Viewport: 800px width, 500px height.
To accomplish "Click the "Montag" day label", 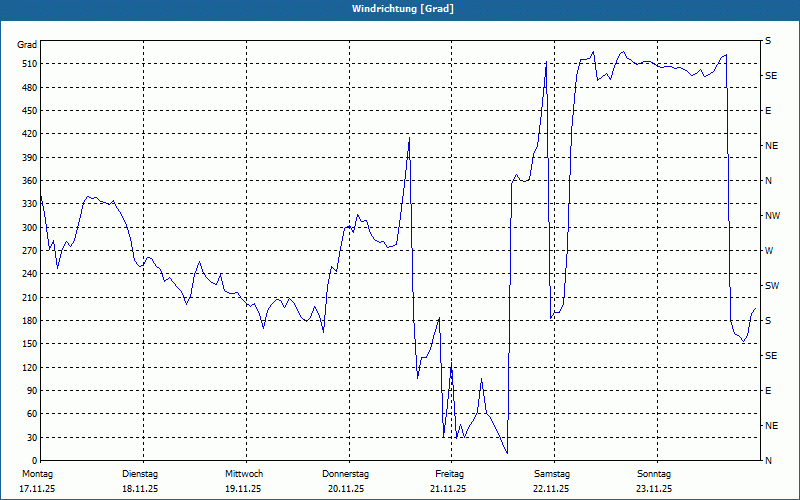I will pos(37,474).
